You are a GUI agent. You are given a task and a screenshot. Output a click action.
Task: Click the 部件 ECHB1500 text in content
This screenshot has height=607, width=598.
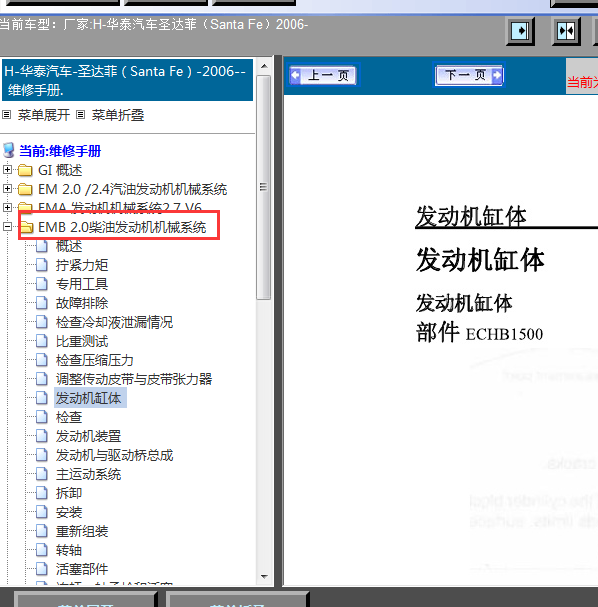click(x=480, y=333)
